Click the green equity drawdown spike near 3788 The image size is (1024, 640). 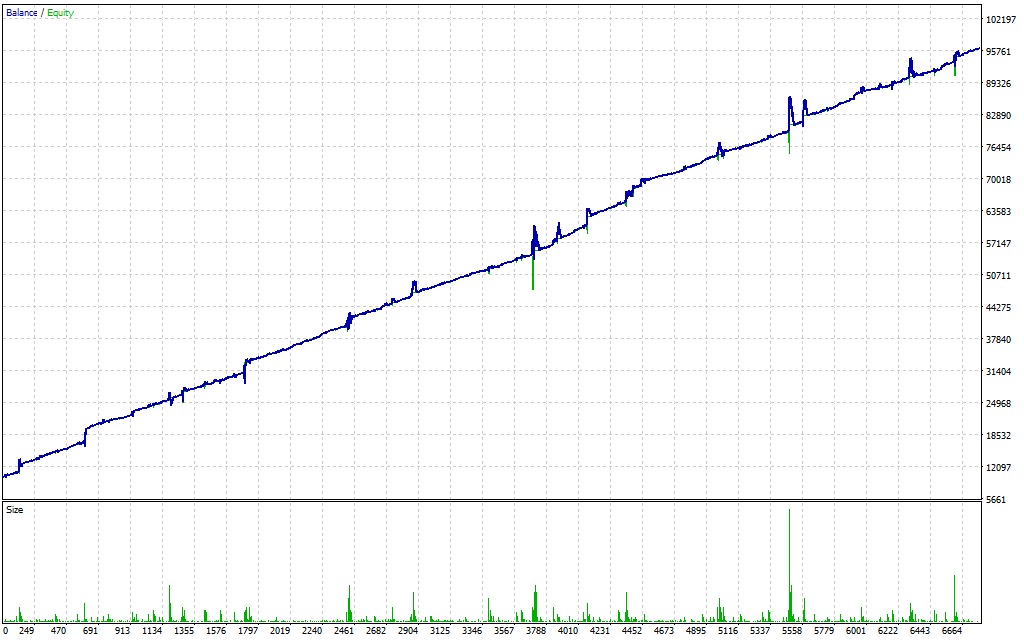point(533,278)
